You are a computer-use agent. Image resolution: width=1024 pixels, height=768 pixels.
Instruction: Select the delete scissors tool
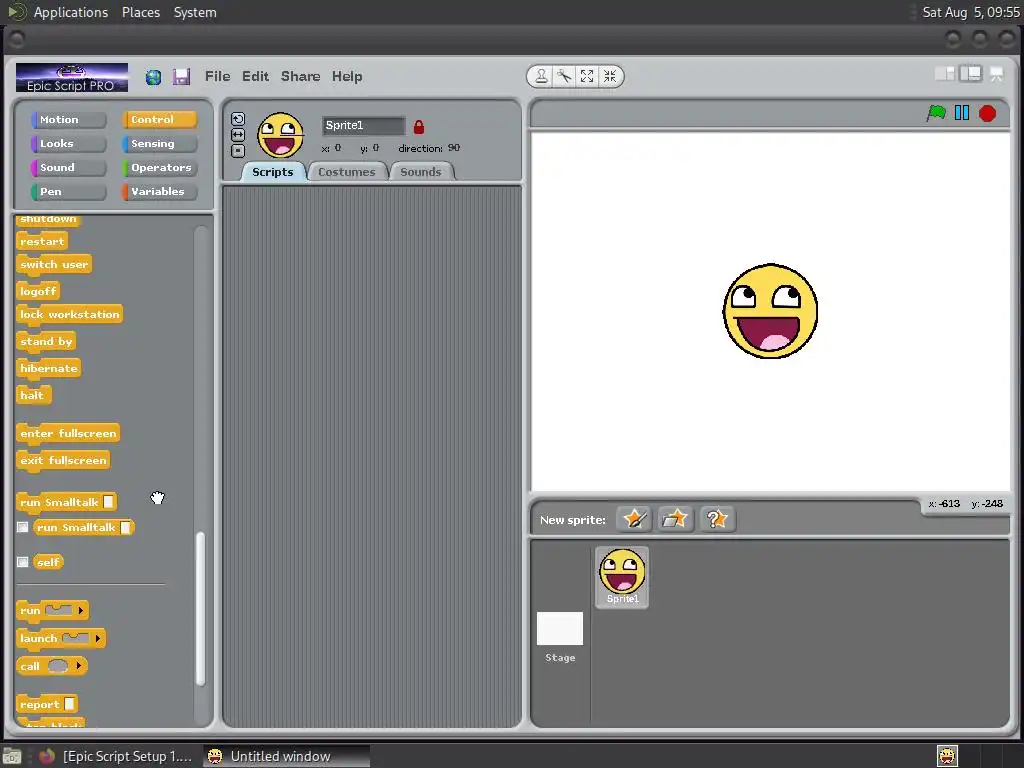tap(564, 76)
